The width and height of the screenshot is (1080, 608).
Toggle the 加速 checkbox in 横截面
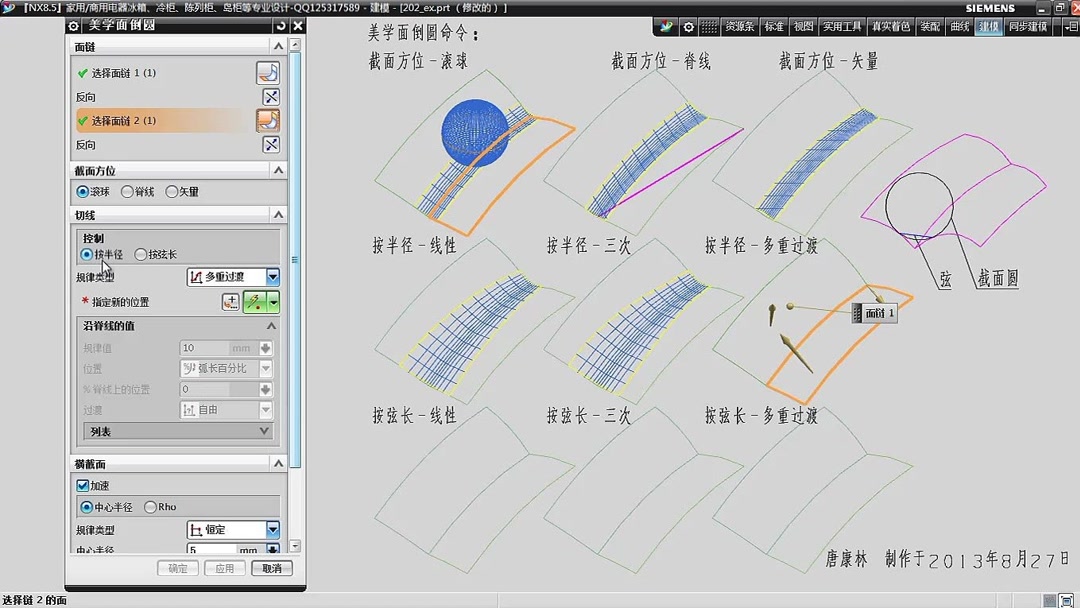[x=82, y=484]
